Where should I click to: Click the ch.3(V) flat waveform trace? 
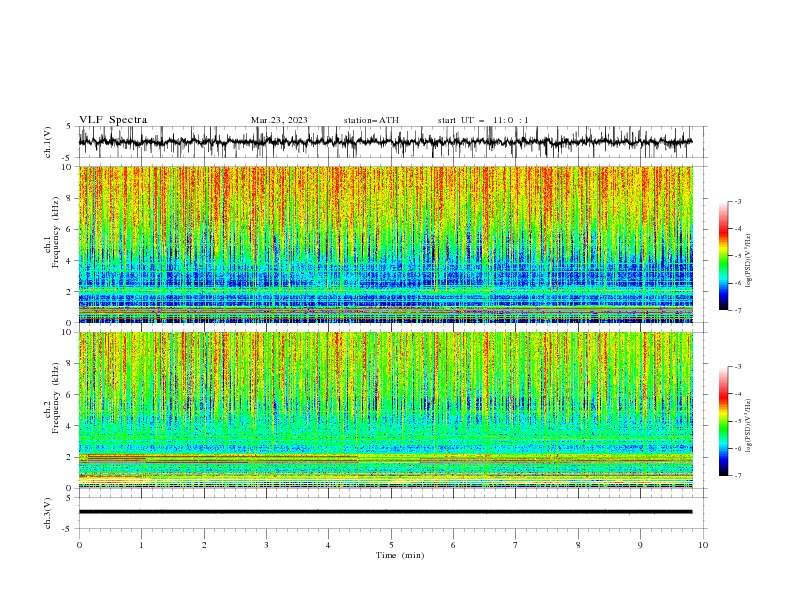(385, 512)
